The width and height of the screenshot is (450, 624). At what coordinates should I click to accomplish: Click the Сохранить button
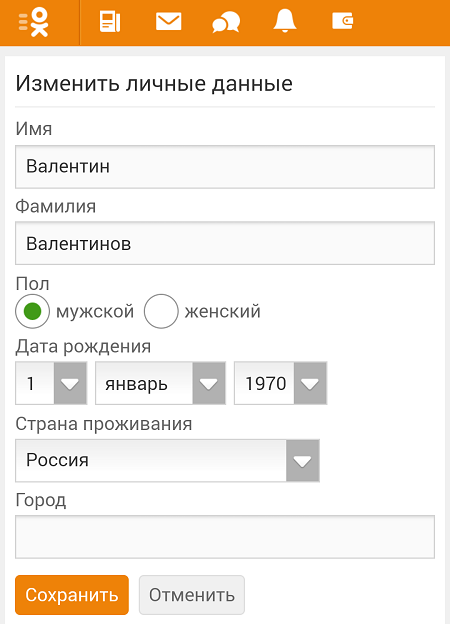pos(72,595)
